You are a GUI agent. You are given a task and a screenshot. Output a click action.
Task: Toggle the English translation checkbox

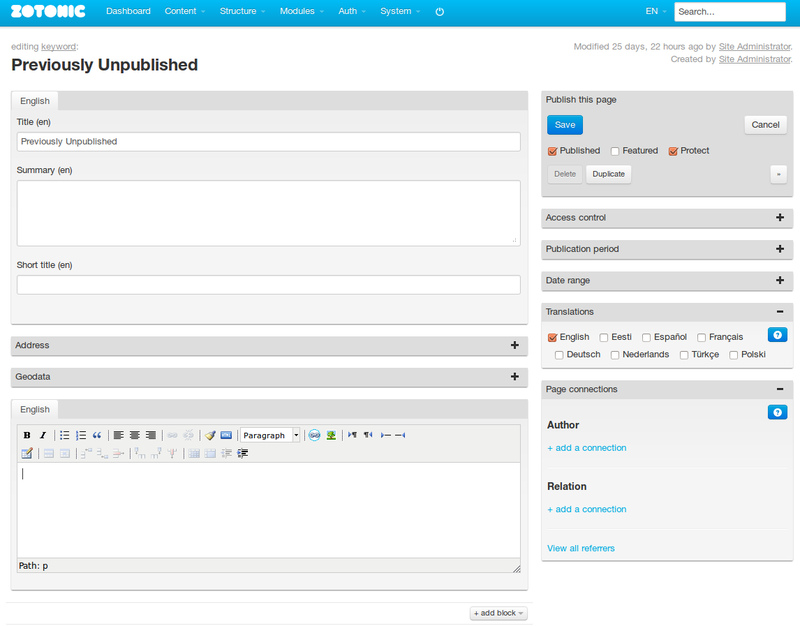click(552, 337)
